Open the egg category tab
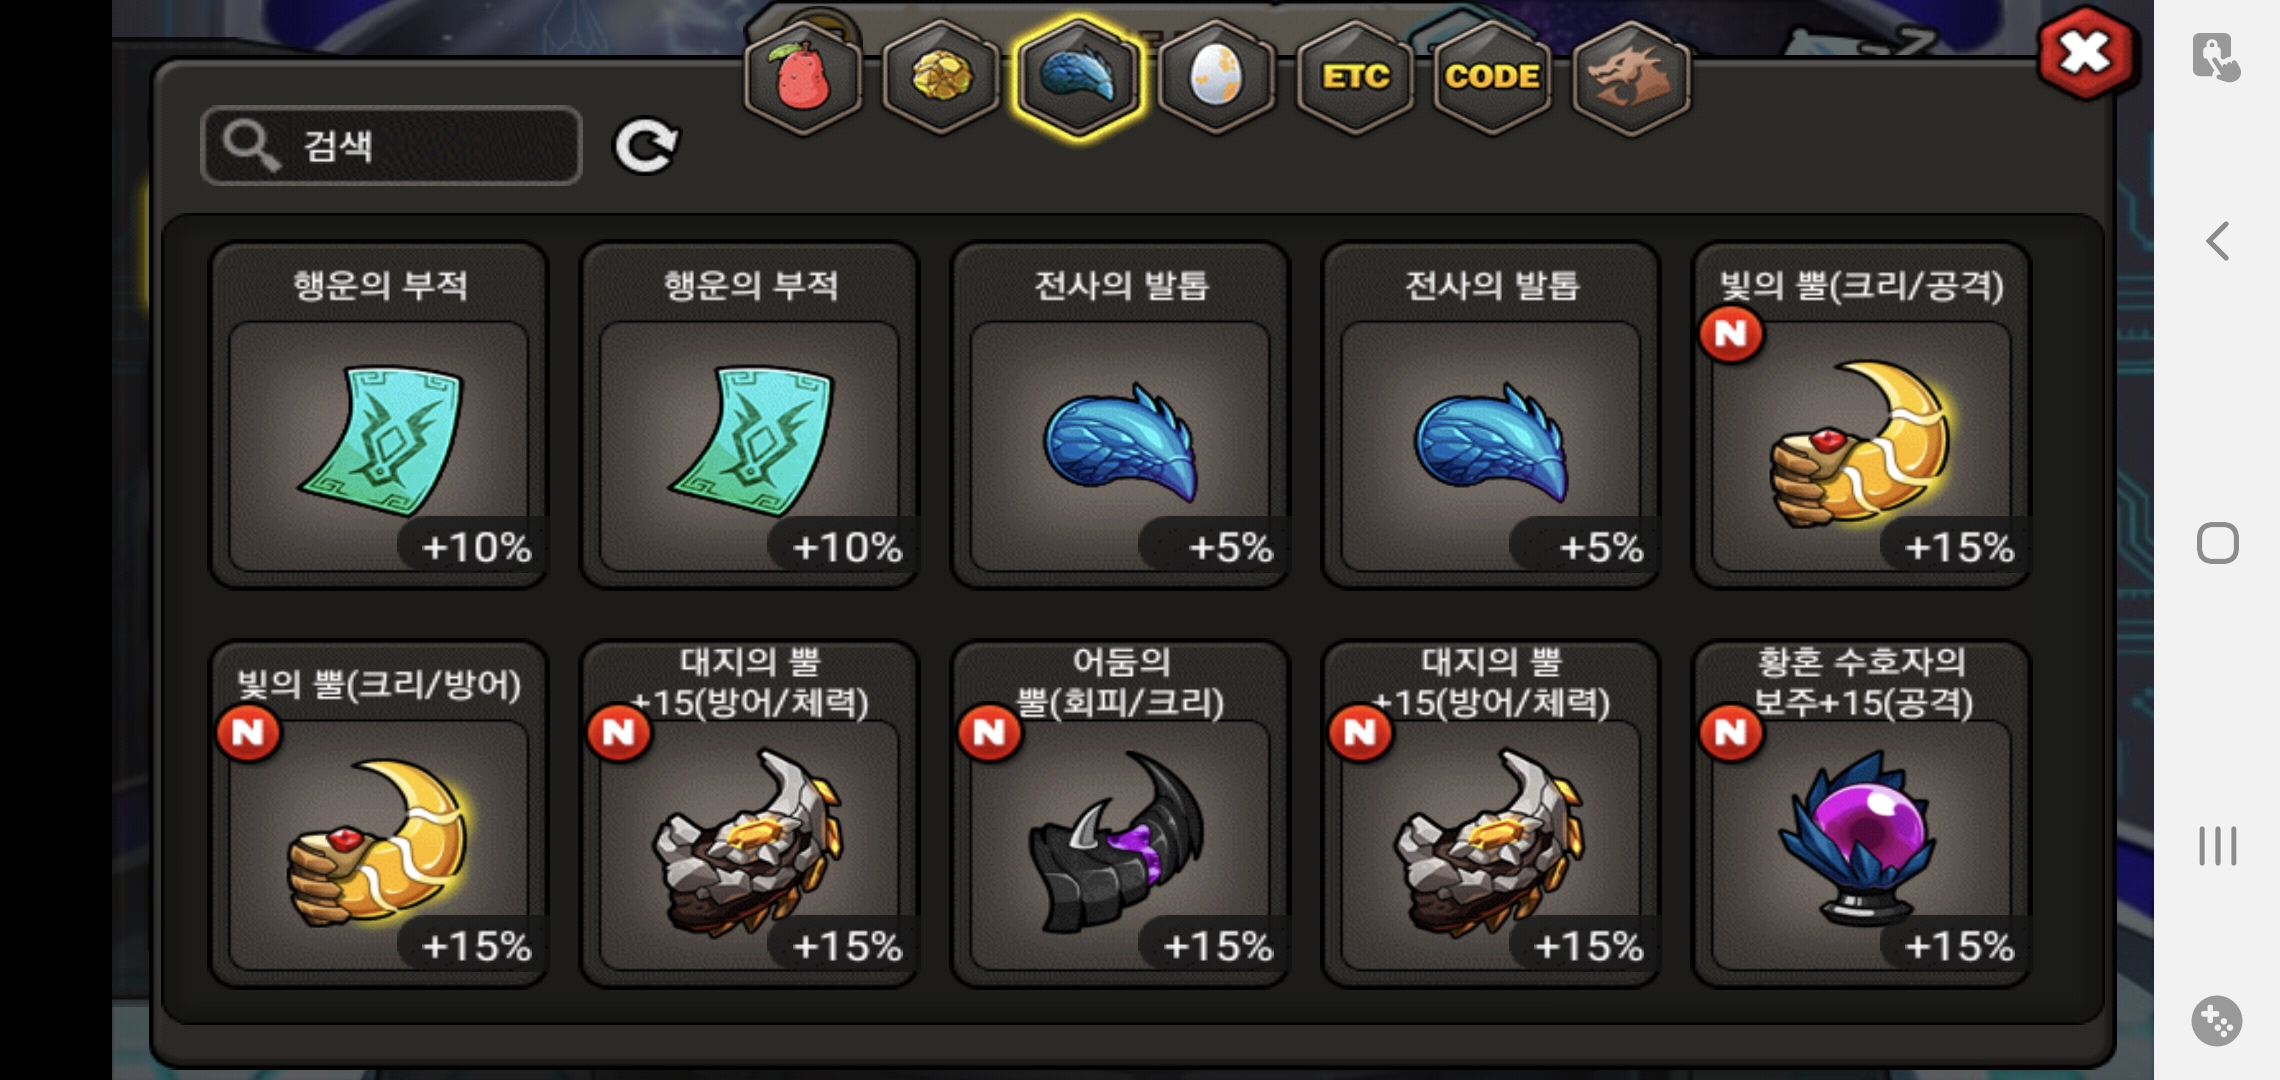This screenshot has height=1080, width=2280. click(1216, 77)
